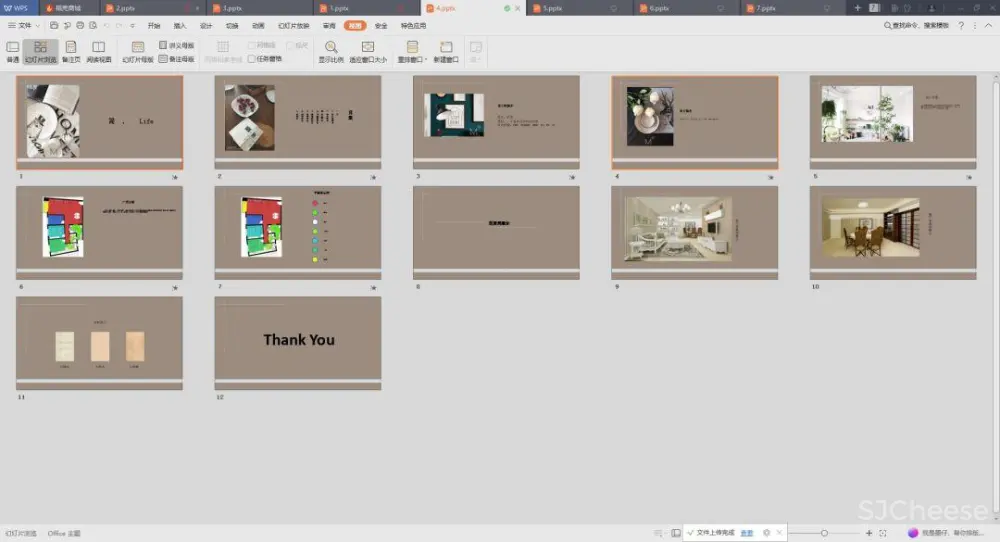This screenshot has height=542, width=1000.
Task: Select Slide Sorter view icon (幻灯片浏览)
Action: (40, 51)
